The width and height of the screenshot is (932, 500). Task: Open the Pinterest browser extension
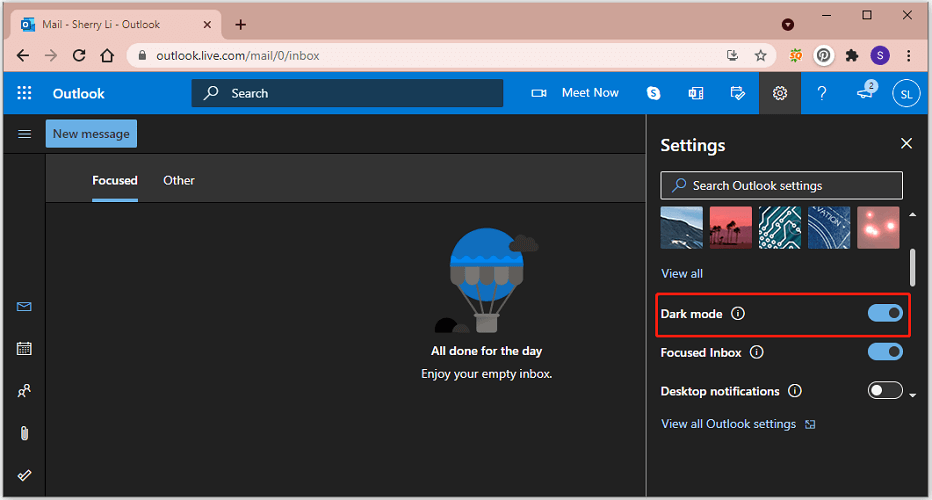pos(823,55)
